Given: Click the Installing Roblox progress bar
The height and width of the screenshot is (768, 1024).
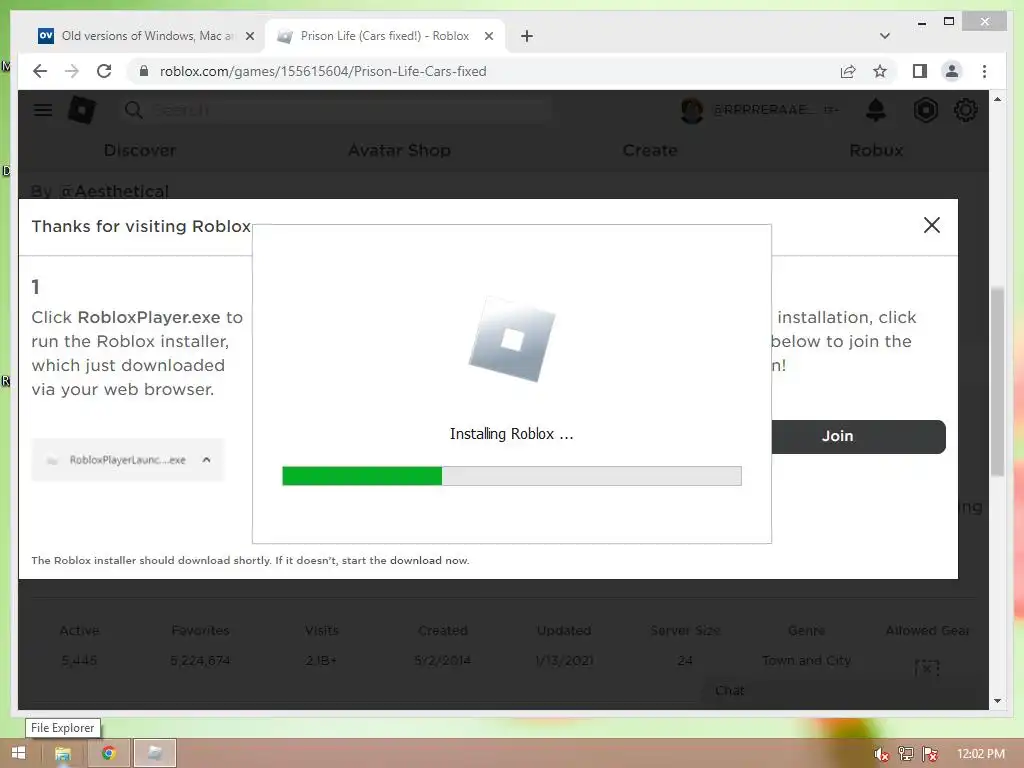Looking at the screenshot, I should pos(511,475).
